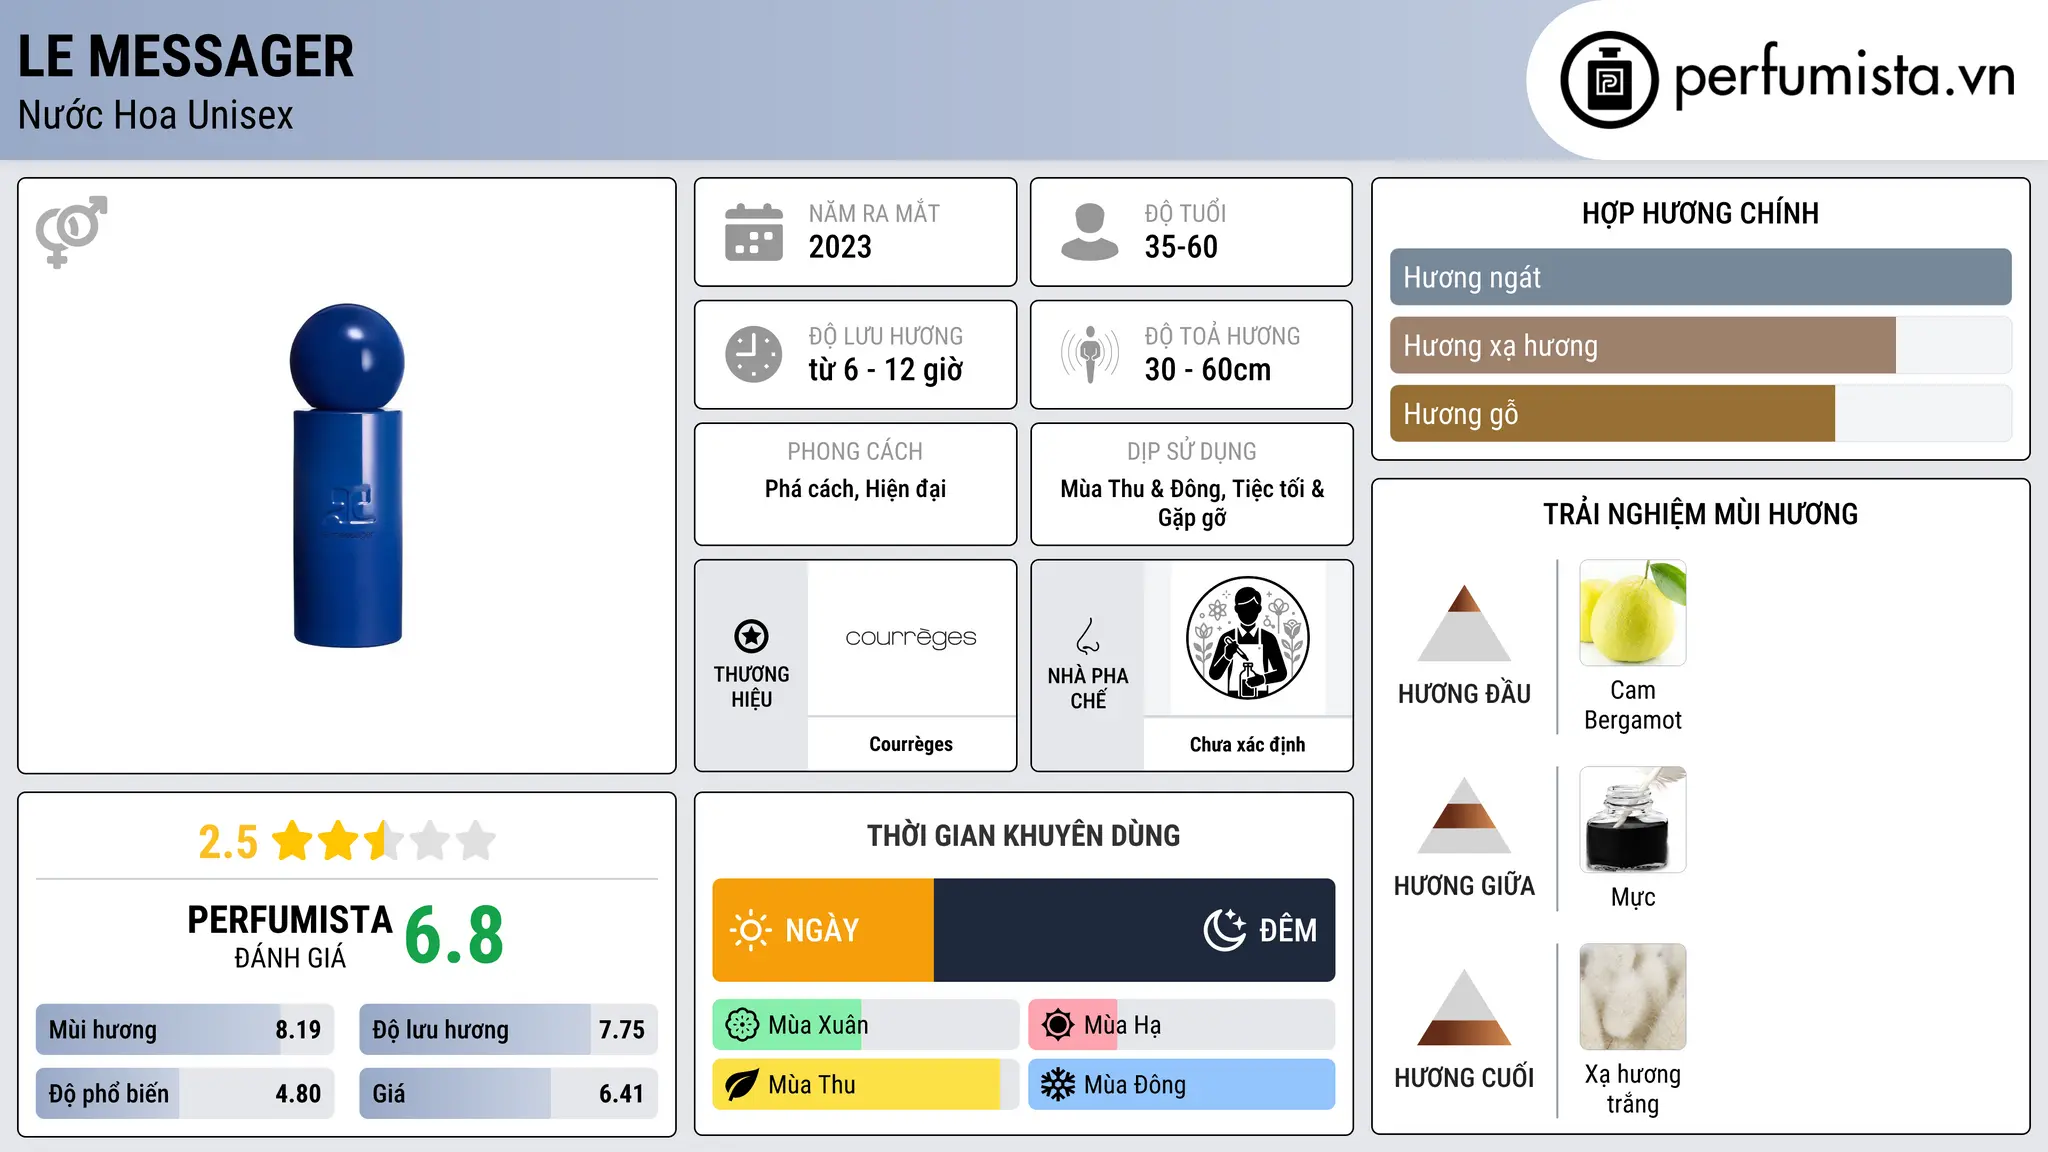
Task: Click the Độ phổ biến 4.80 score bar
Action: pyautogui.click(x=185, y=1093)
